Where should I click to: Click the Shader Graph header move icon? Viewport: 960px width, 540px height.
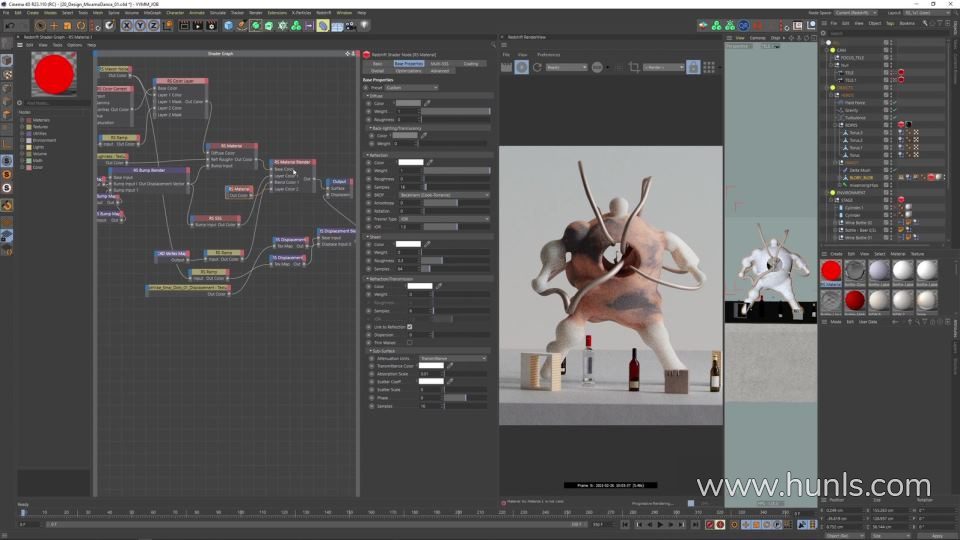pyautogui.click(x=348, y=54)
